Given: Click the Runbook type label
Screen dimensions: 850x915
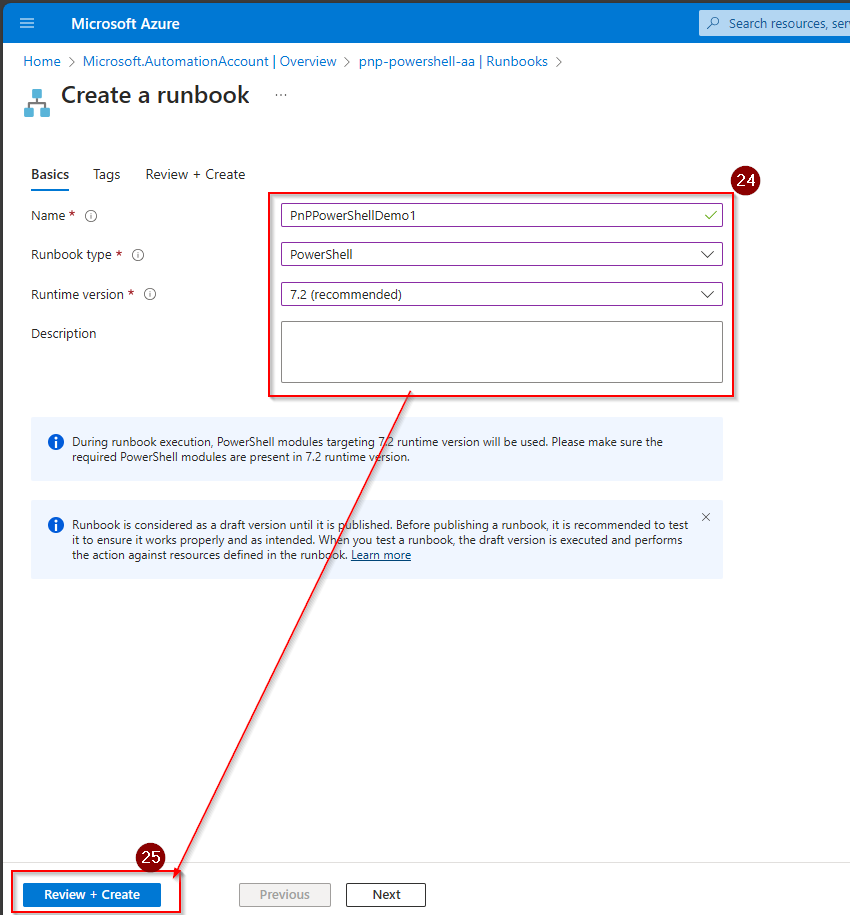Looking at the screenshot, I should pyautogui.click(x=71, y=255).
